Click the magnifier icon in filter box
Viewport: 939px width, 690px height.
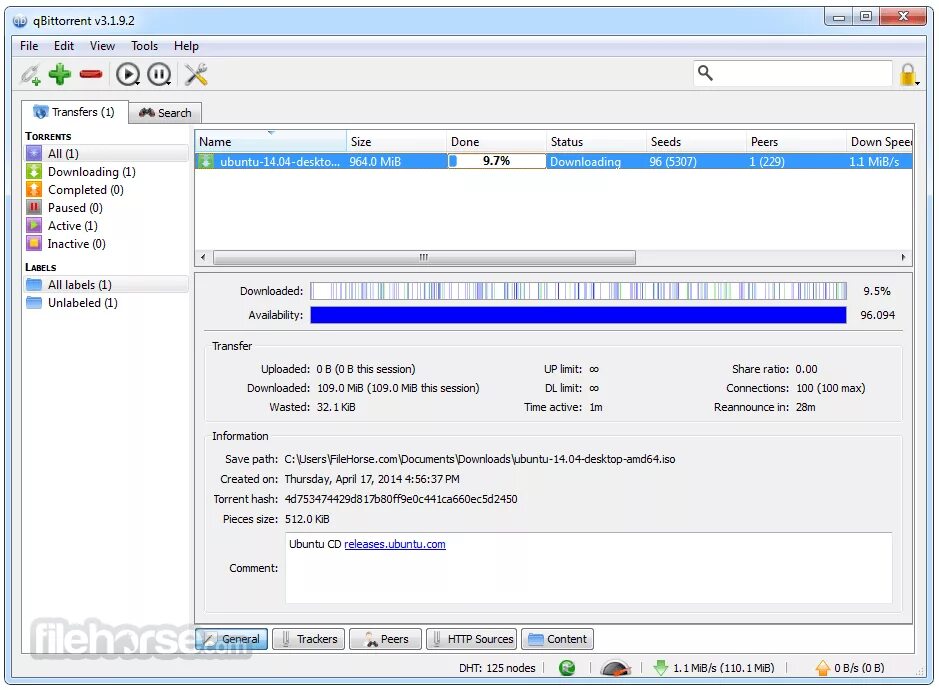tap(705, 73)
